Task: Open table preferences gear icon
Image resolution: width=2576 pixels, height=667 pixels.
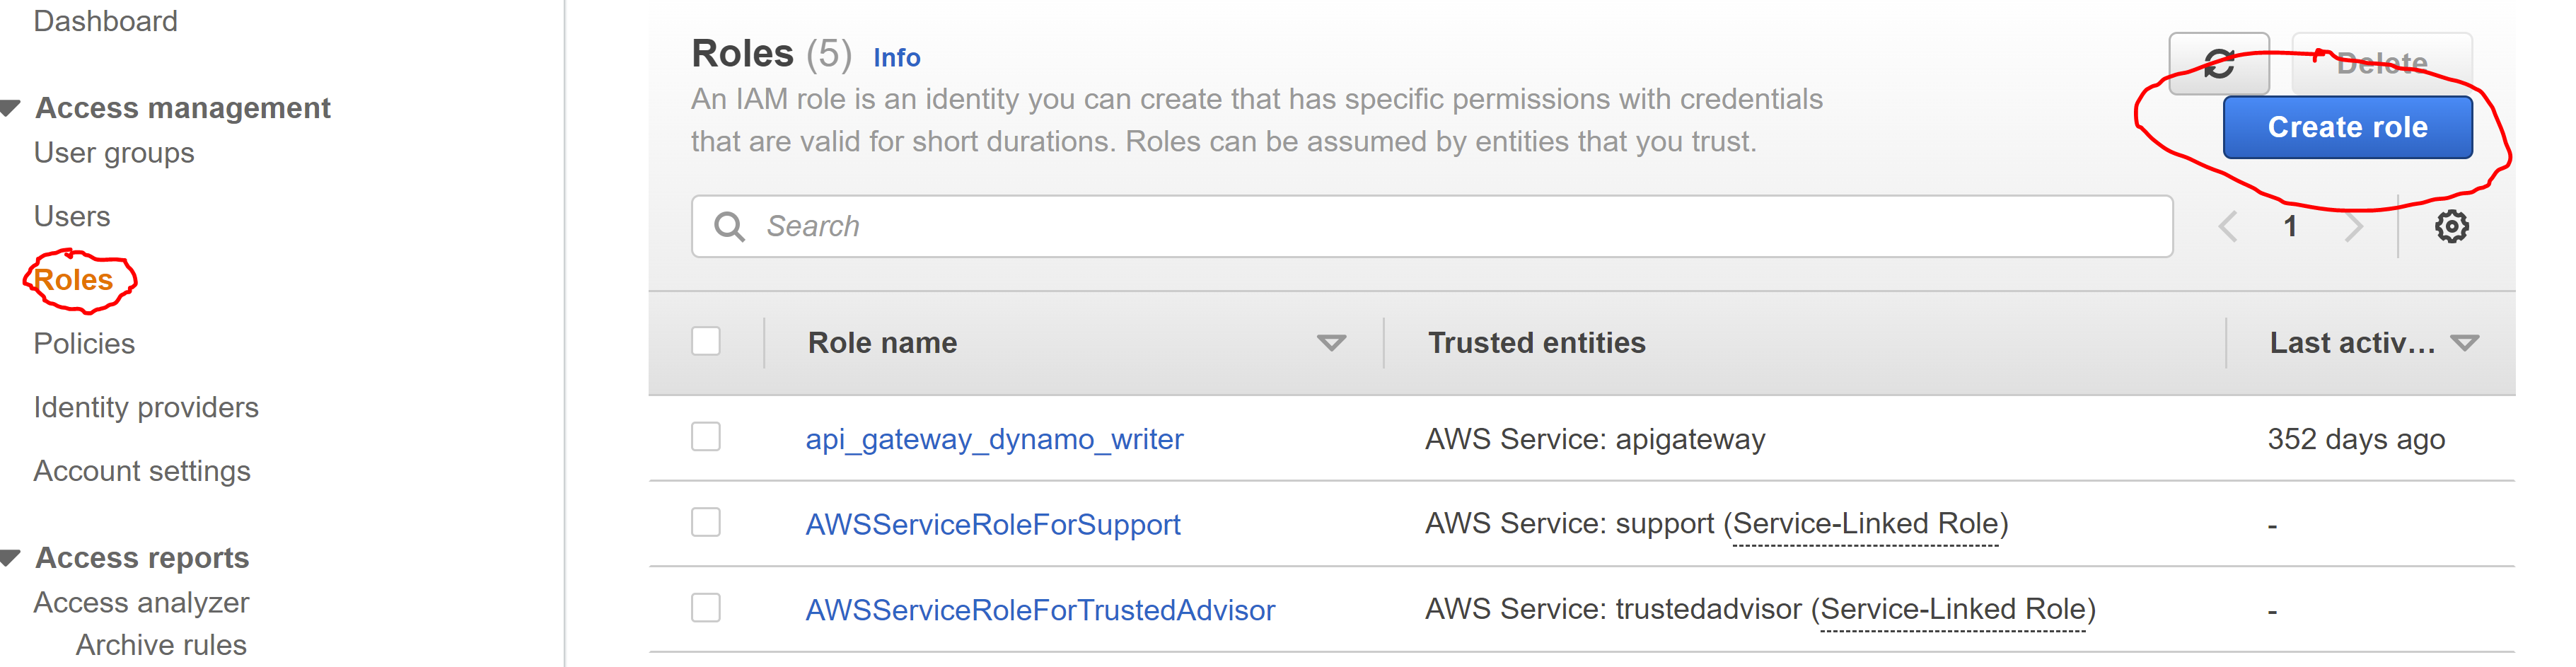Action: click(2451, 227)
